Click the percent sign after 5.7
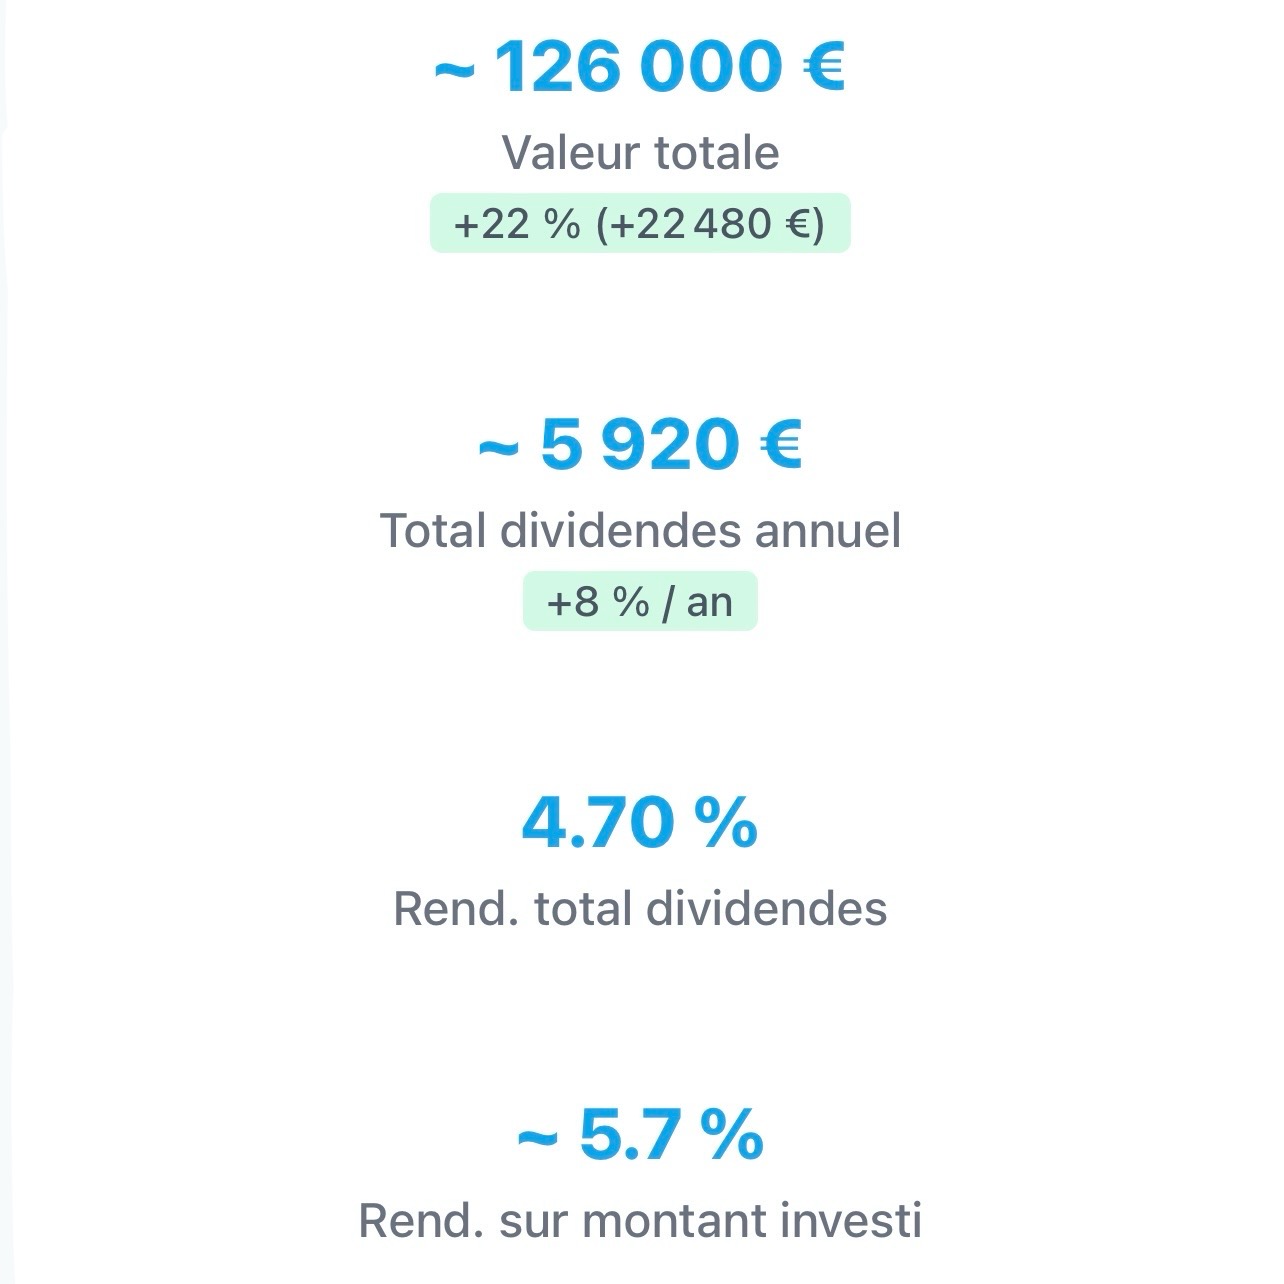This screenshot has height=1284, width=1284. (x=732, y=1135)
